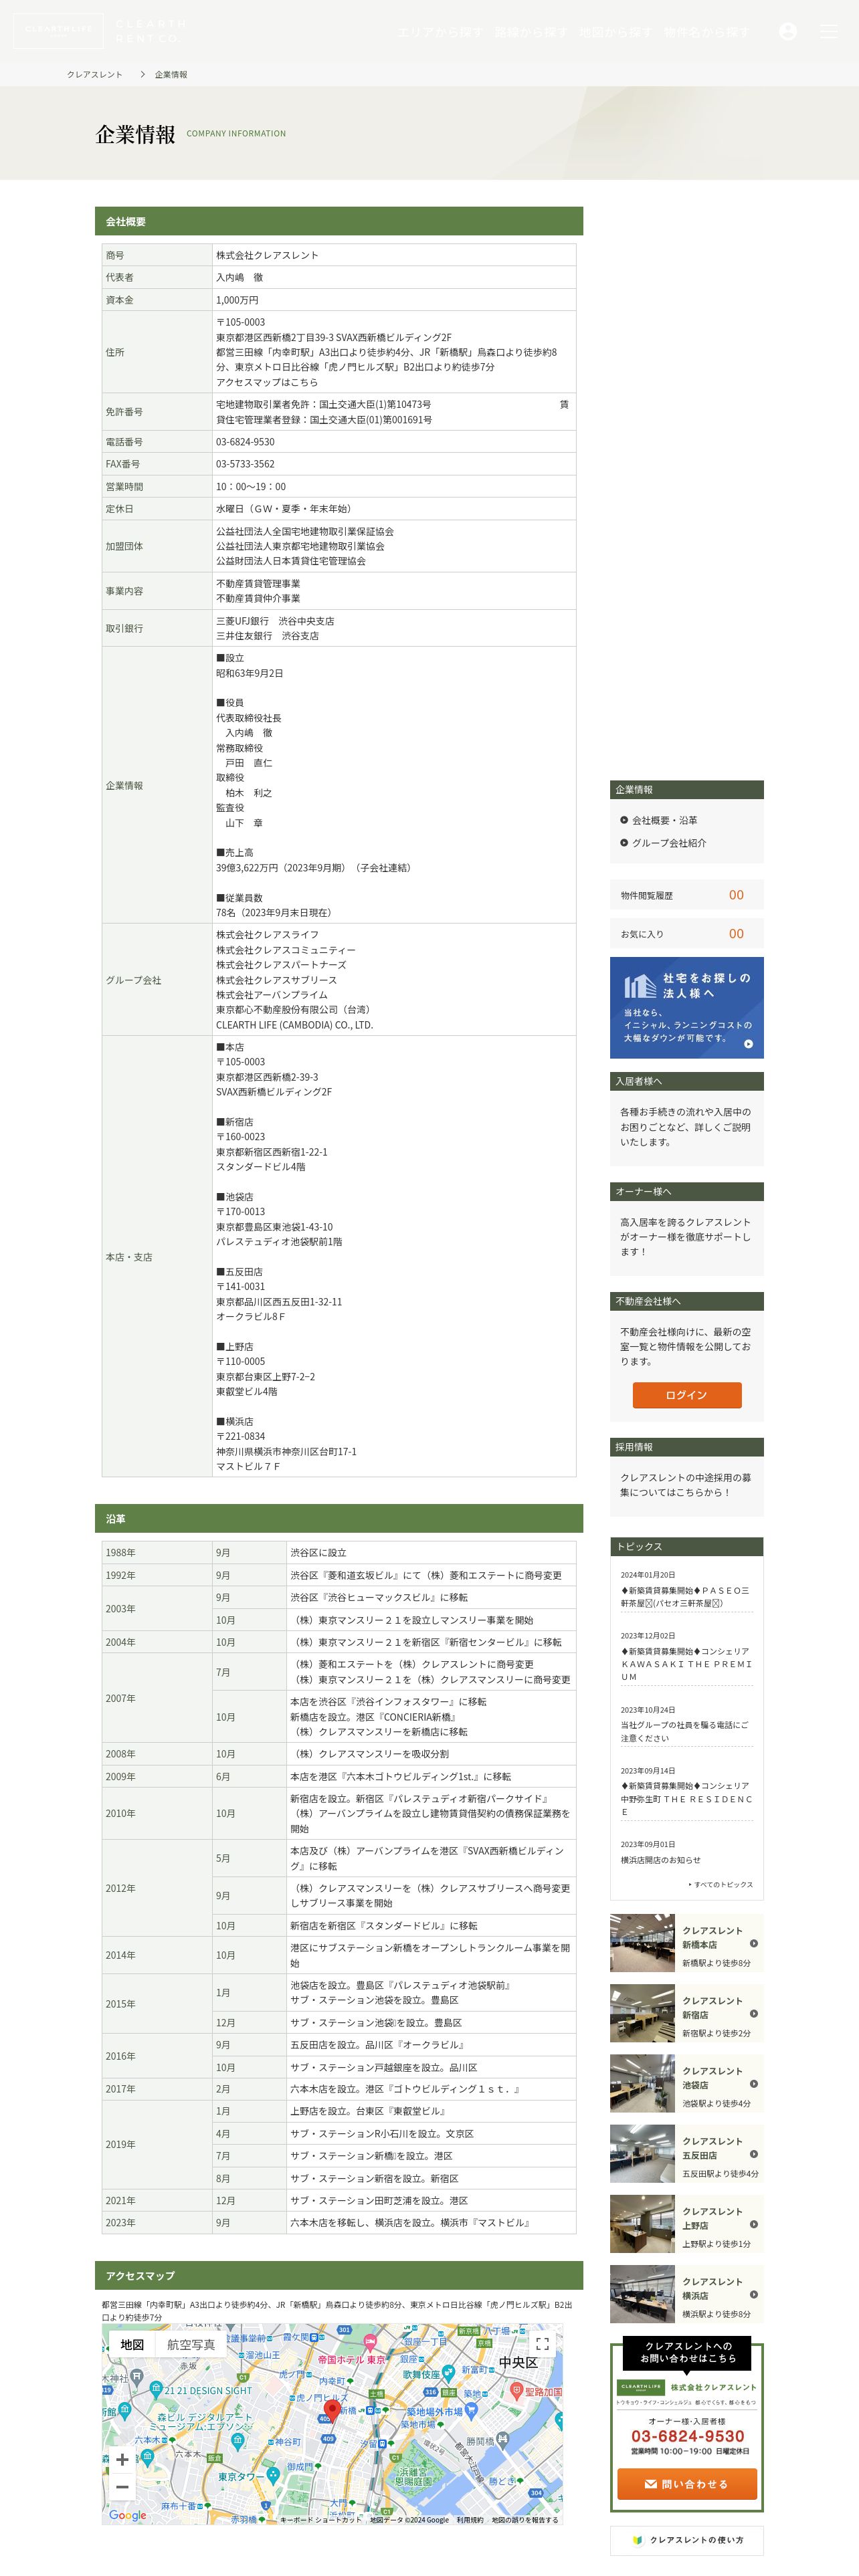Open 物件閲覧履歴 counter box
Image resolution: width=859 pixels, height=2576 pixels.
click(687, 895)
